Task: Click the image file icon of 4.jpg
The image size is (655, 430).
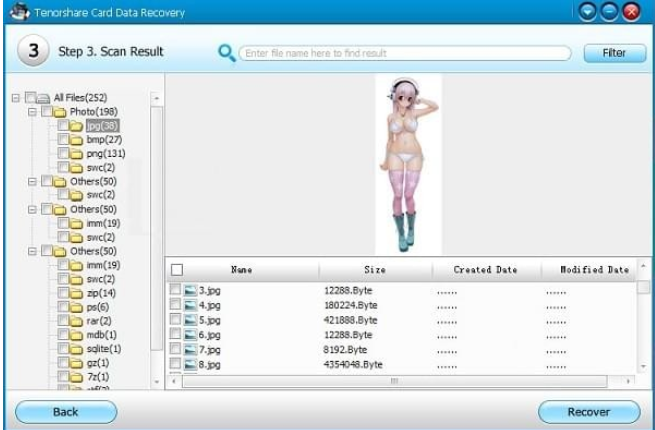Action: point(190,305)
